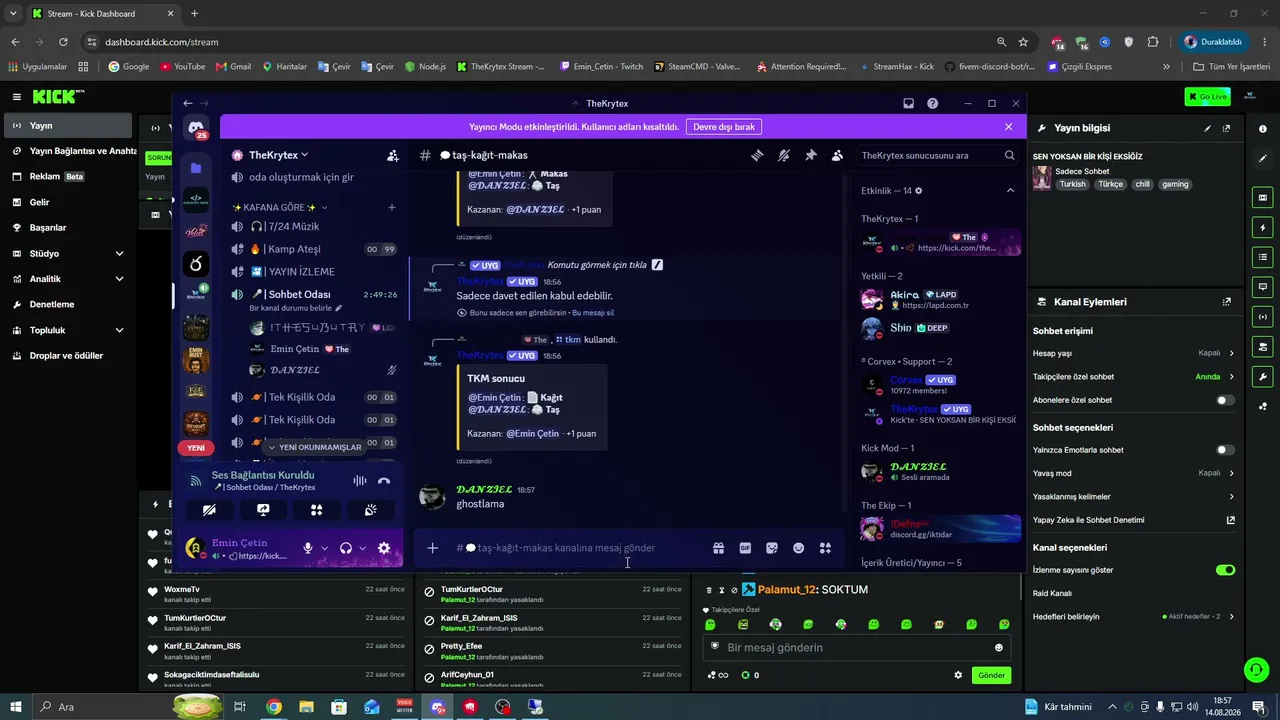Open Denetleme in Kick sidebar
The width and height of the screenshot is (1280, 720).
pyautogui.click(x=67, y=304)
